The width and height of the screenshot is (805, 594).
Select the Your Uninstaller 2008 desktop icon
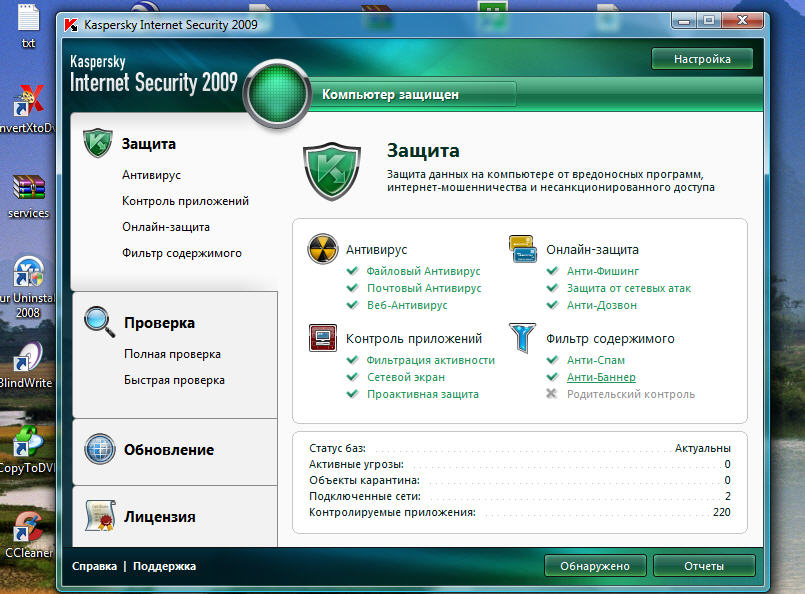pyautogui.click(x=28, y=288)
